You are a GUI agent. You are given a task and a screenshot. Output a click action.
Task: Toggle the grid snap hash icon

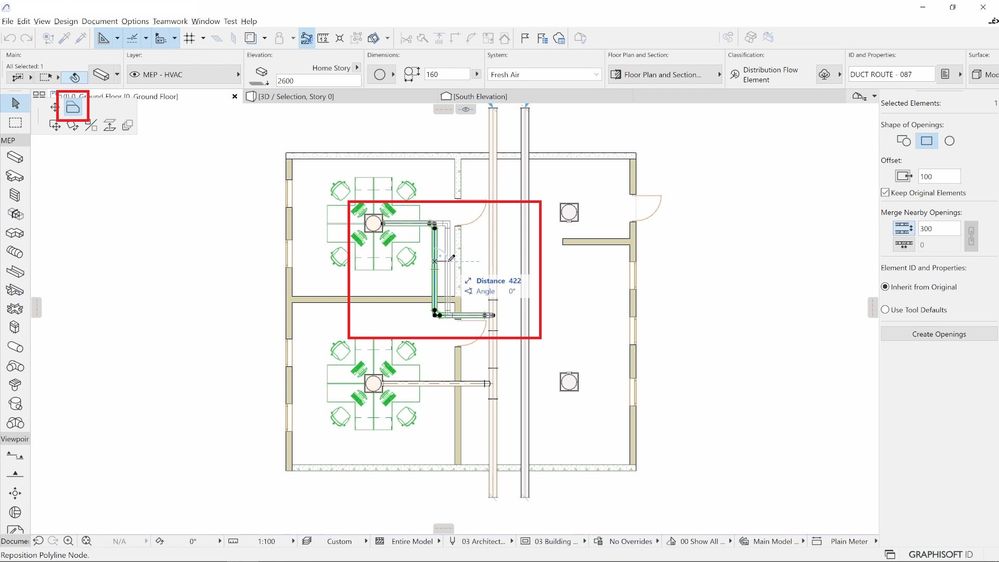189,38
